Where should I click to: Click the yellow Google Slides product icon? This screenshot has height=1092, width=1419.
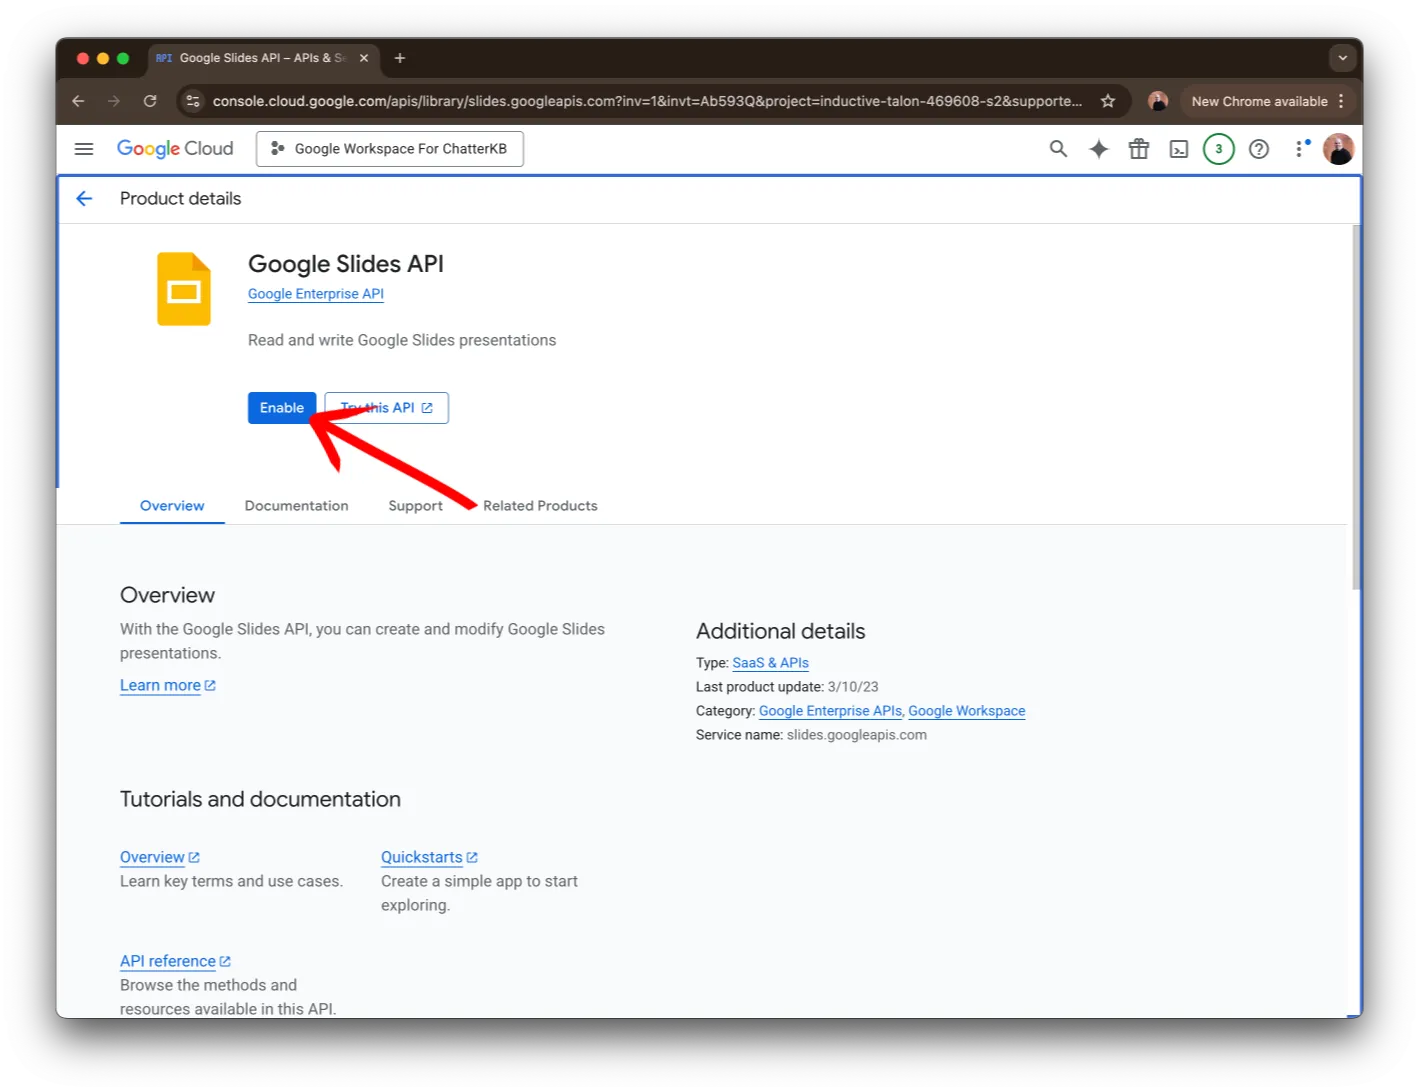point(184,289)
